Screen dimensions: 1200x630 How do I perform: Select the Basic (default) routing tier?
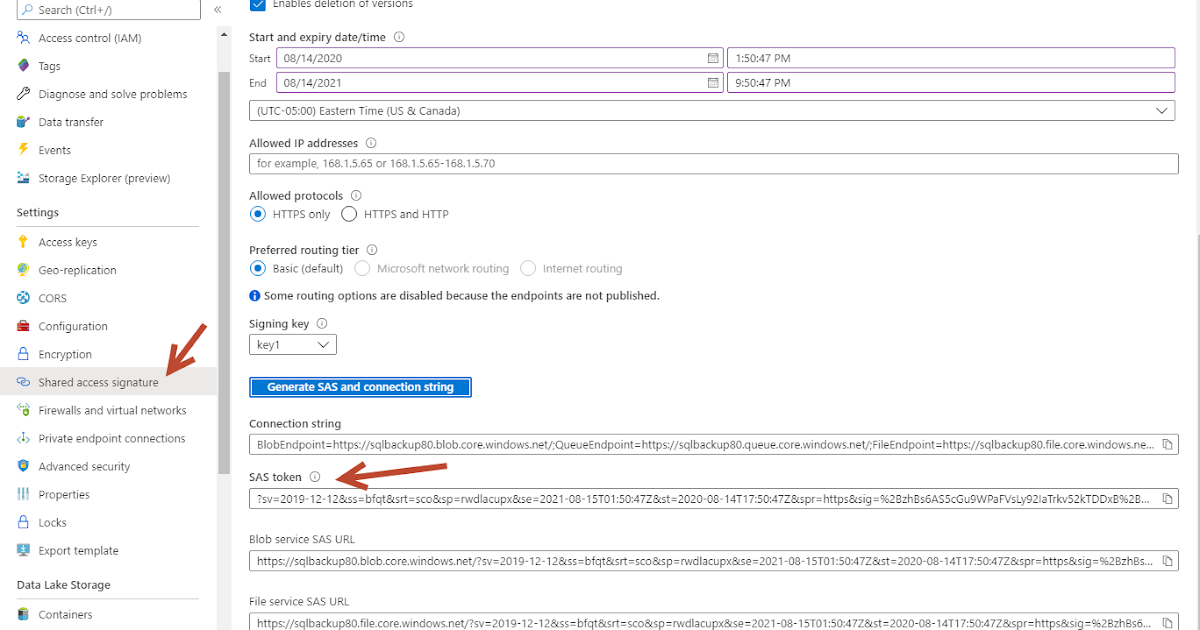tap(258, 268)
